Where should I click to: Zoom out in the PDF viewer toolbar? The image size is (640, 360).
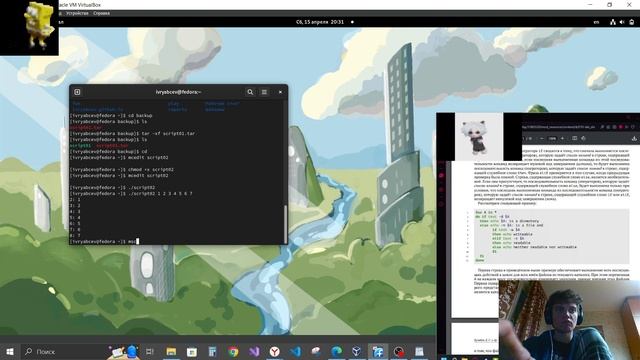pos(542,138)
